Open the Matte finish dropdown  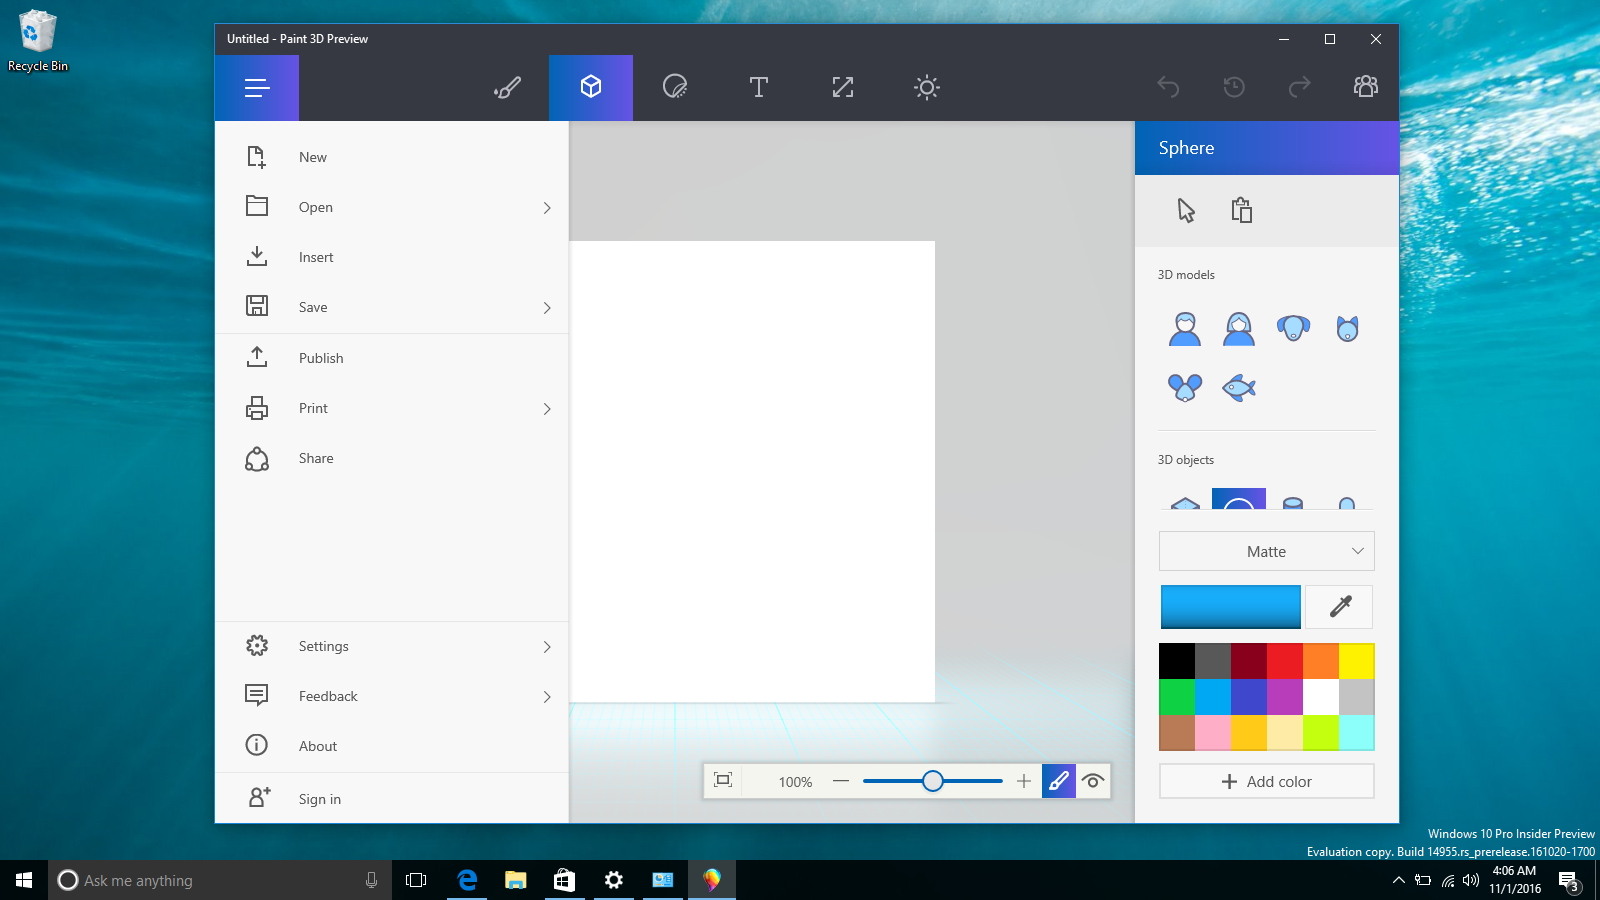pyautogui.click(x=1266, y=551)
